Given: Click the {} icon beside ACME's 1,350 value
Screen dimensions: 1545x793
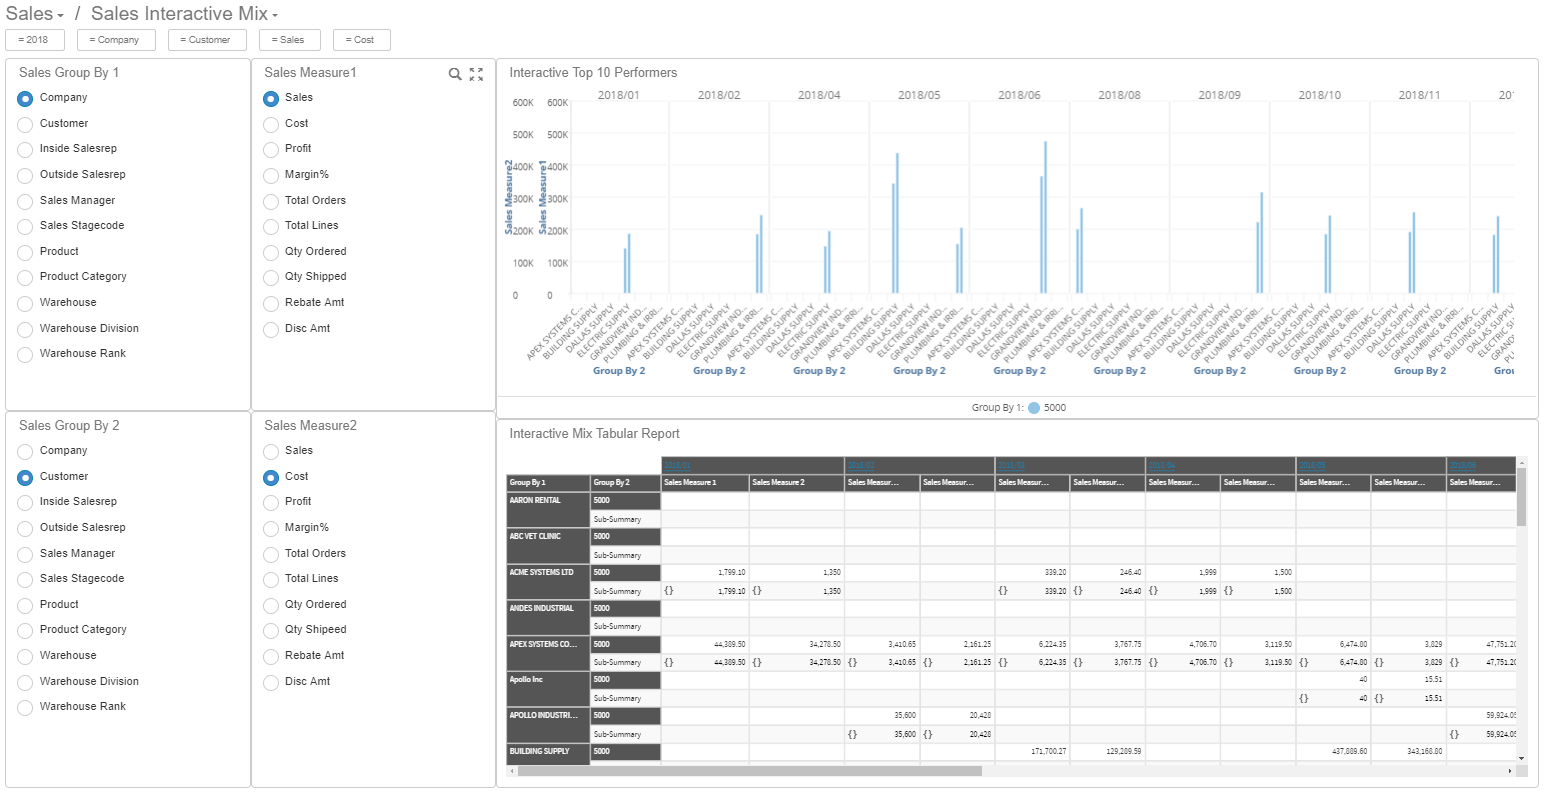Looking at the screenshot, I should pos(755,591).
